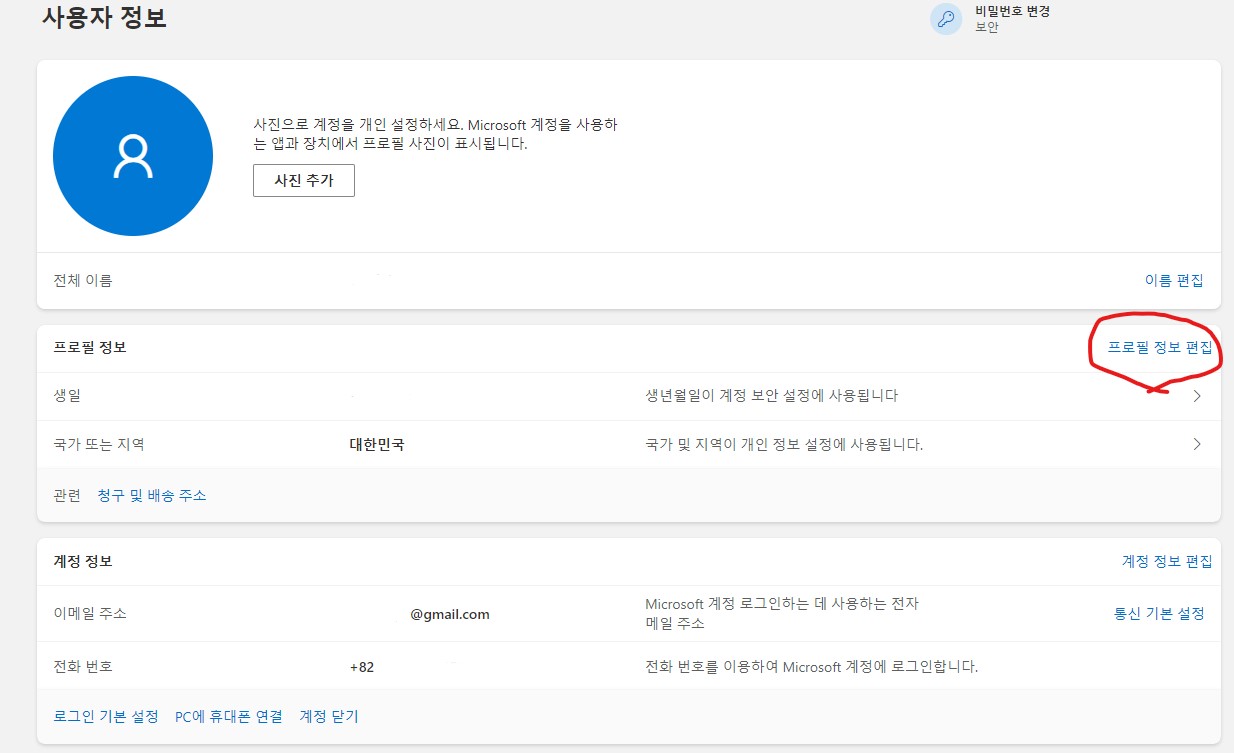The width and height of the screenshot is (1234, 753).
Task: Open the 계정 닫기 link
Action: tap(329, 717)
